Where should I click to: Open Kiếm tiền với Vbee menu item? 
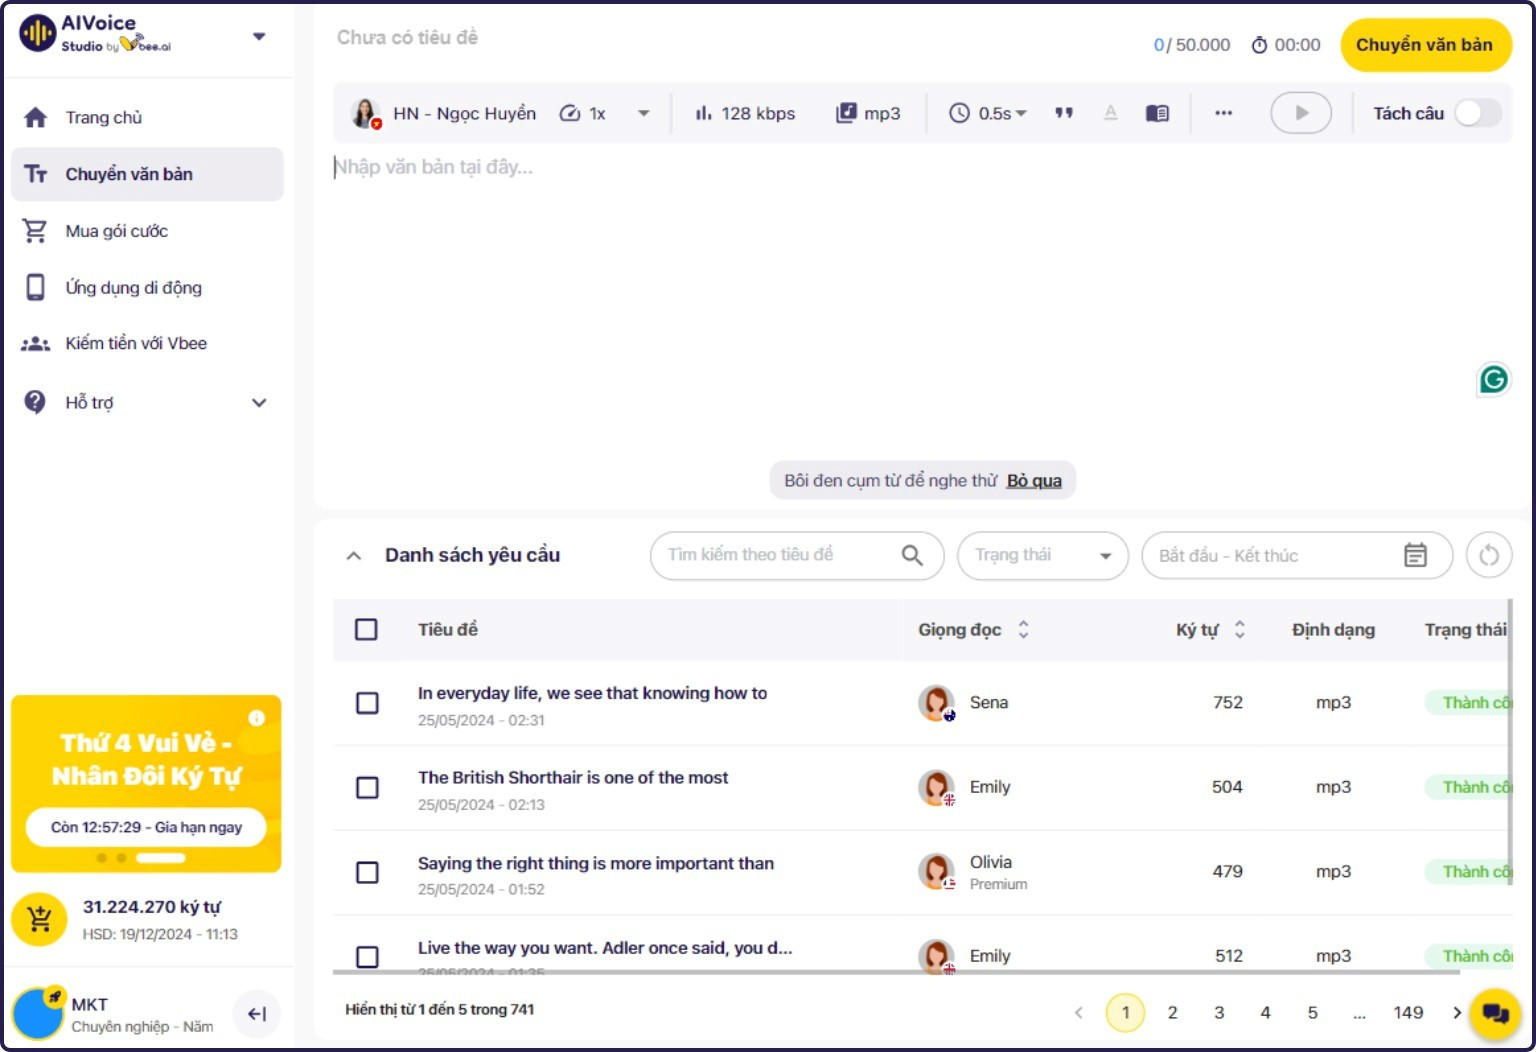coord(136,343)
